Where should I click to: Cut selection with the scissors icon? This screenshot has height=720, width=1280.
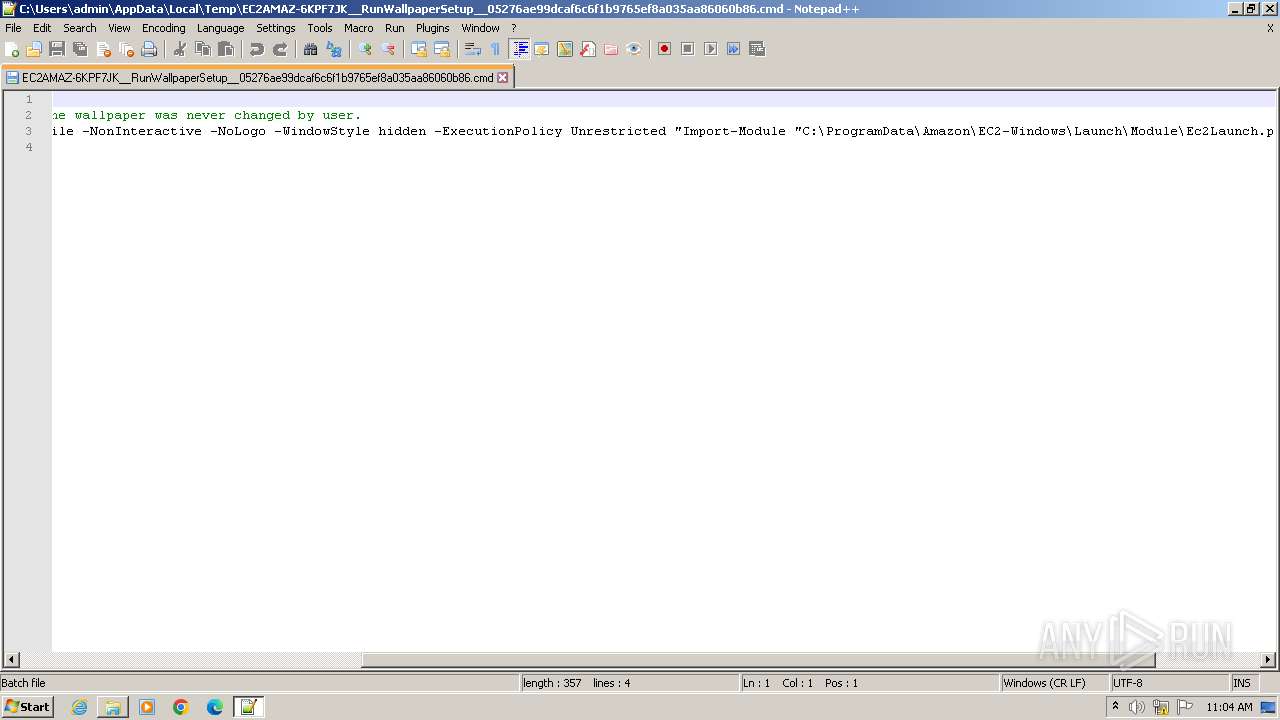(180, 49)
